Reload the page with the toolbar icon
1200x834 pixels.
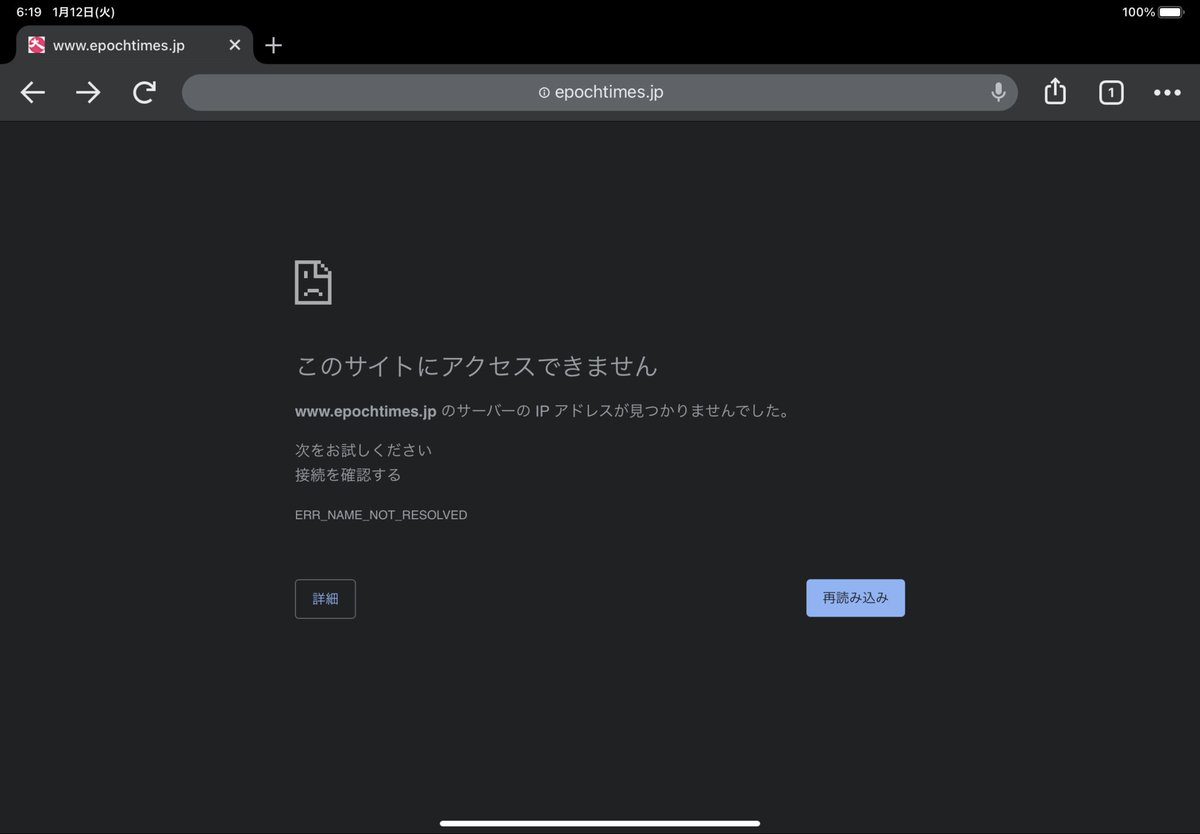[145, 93]
